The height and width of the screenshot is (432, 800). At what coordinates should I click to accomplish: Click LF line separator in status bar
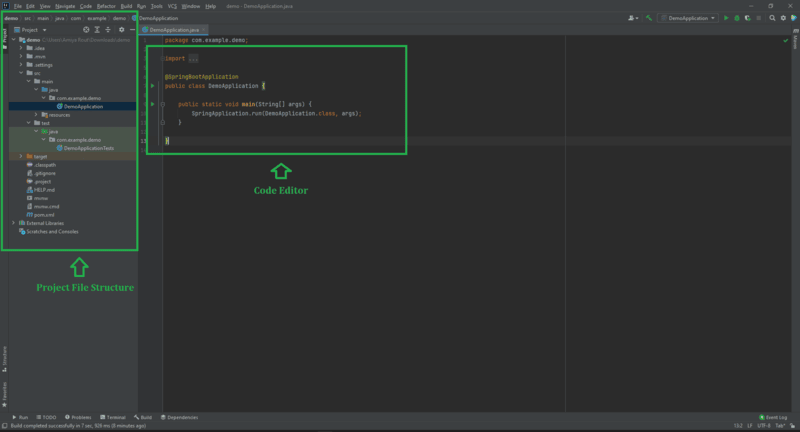[x=750, y=426]
